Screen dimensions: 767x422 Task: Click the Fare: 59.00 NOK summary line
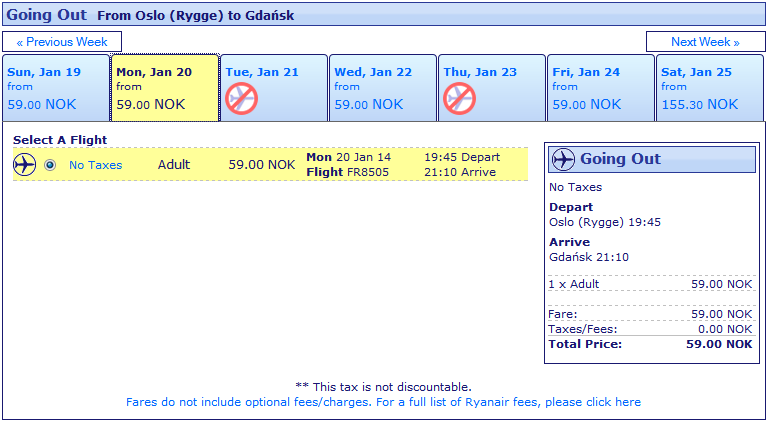pyautogui.click(x=651, y=314)
